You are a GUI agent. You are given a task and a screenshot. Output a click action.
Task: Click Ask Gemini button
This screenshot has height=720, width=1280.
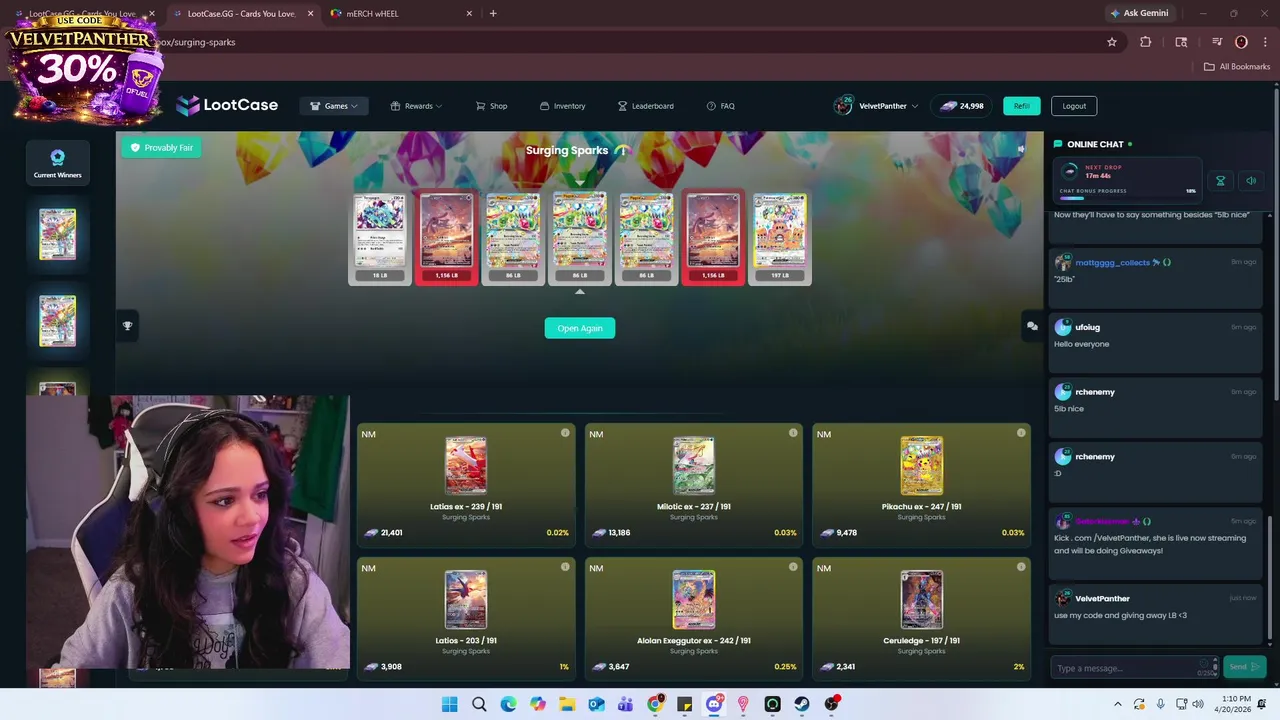(x=1139, y=14)
